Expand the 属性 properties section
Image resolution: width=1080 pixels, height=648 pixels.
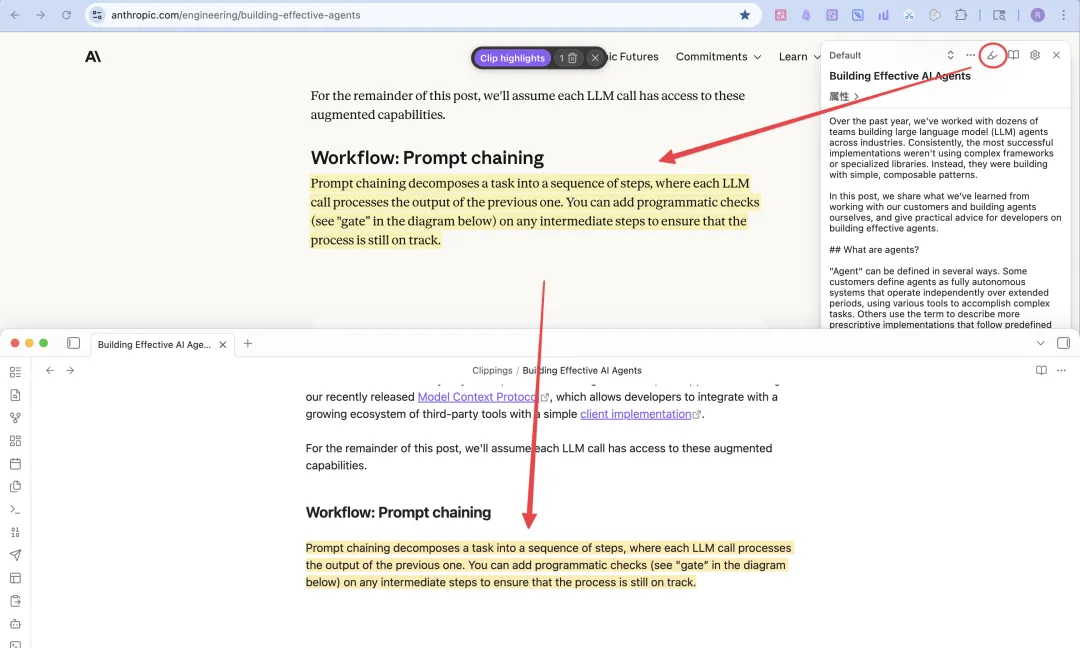click(x=844, y=97)
